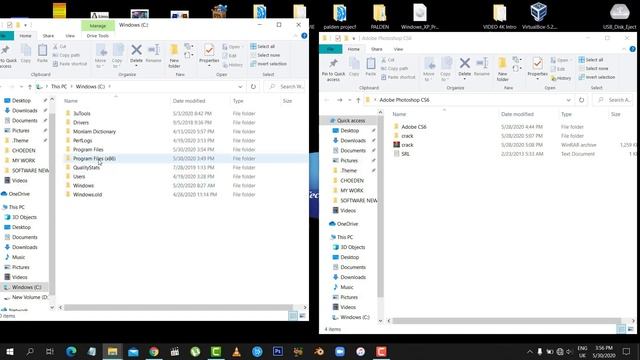
Task: Click help icon in Windows (C:) window
Action: click(x=304, y=36)
